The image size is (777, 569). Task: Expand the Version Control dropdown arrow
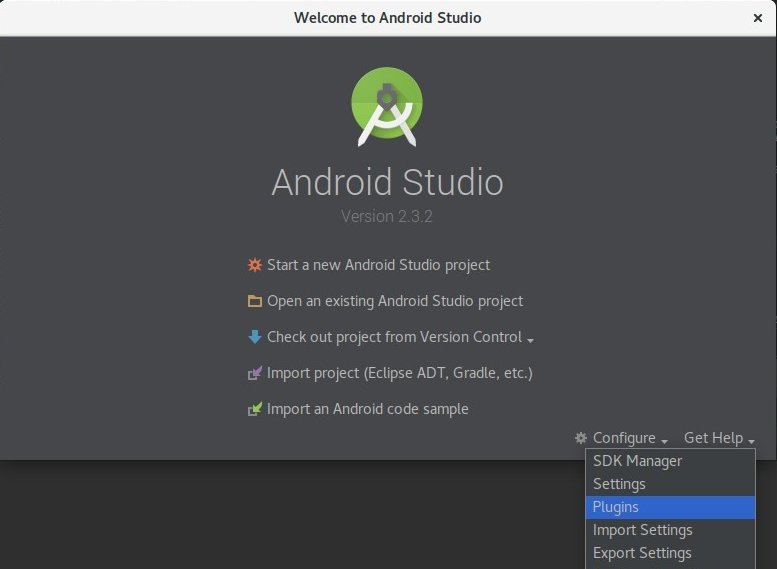531,341
